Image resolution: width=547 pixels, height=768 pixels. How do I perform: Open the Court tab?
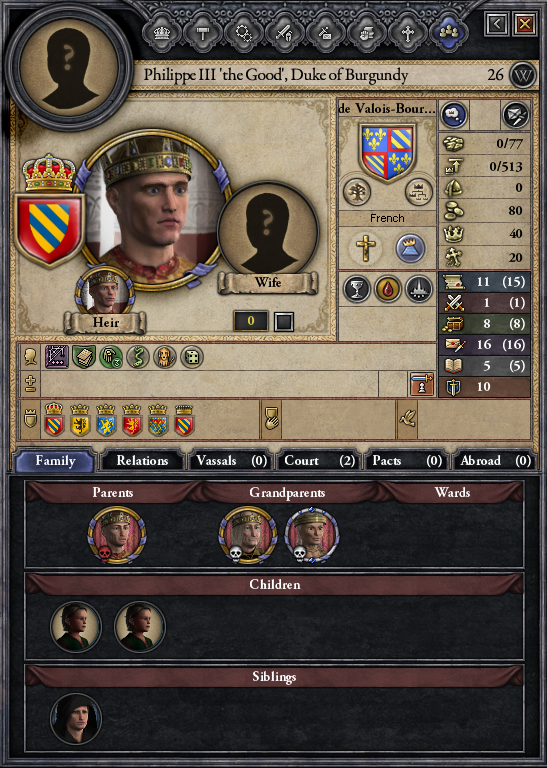pos(319,461)
